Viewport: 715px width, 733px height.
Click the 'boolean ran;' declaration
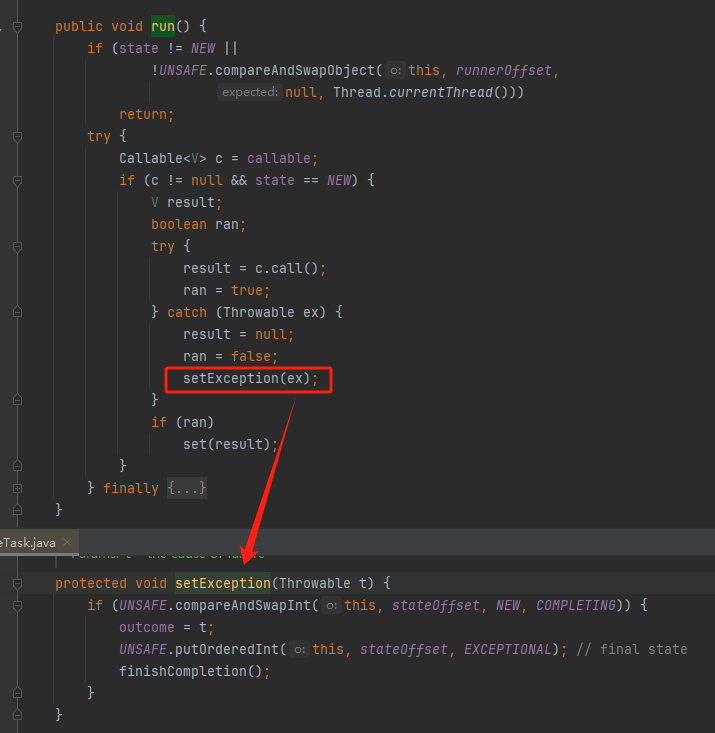click(x=198, y=224)
